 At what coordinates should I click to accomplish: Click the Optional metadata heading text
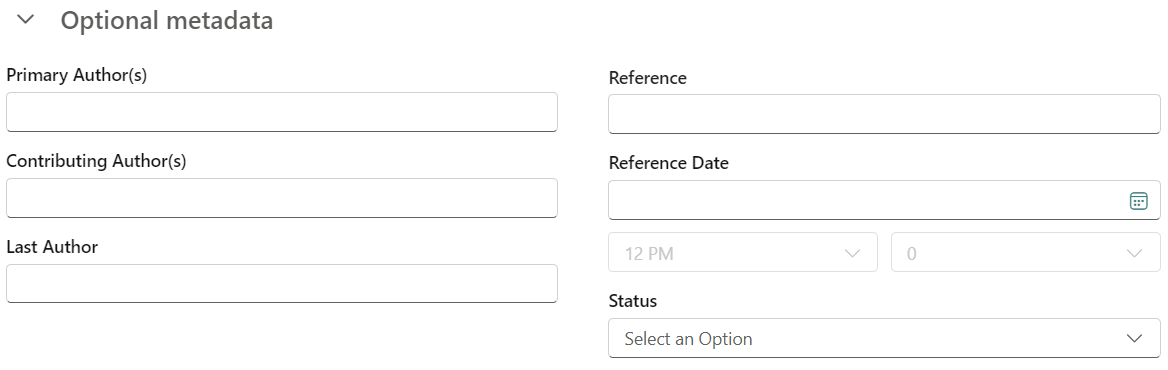click(167, 21)
